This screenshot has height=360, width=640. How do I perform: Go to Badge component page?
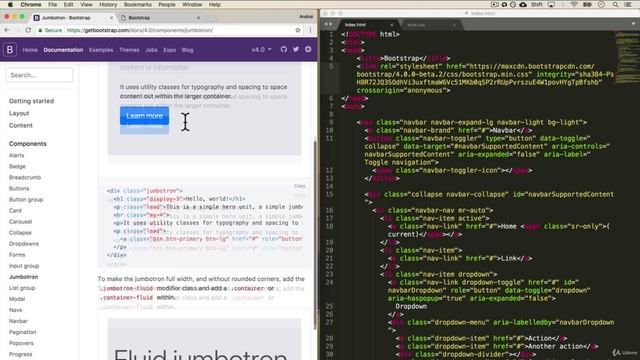coord(17,166)
